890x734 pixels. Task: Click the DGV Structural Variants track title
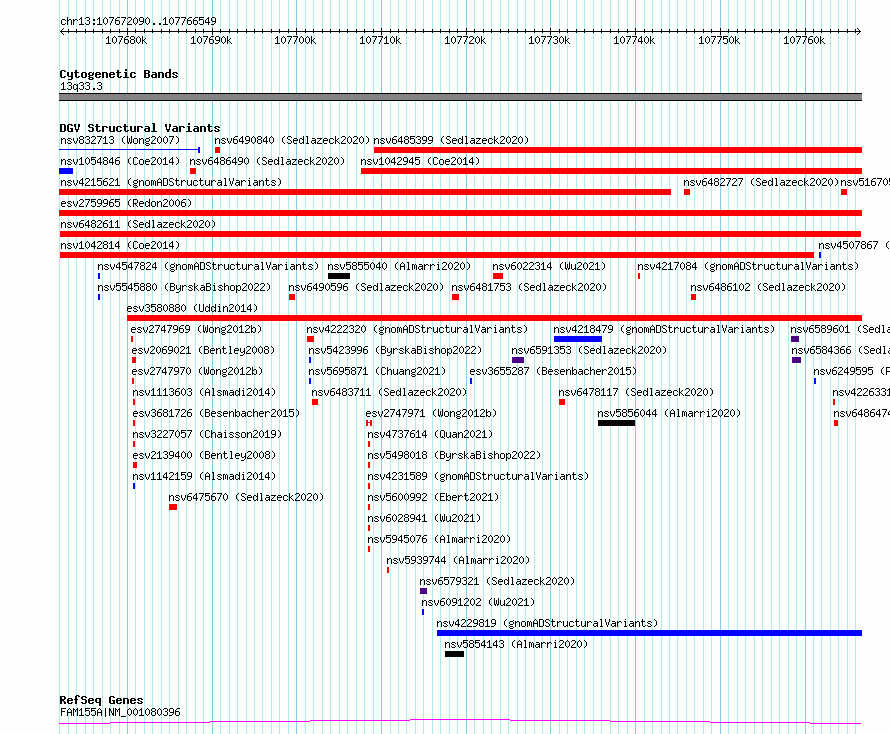[x=140, y=128]
